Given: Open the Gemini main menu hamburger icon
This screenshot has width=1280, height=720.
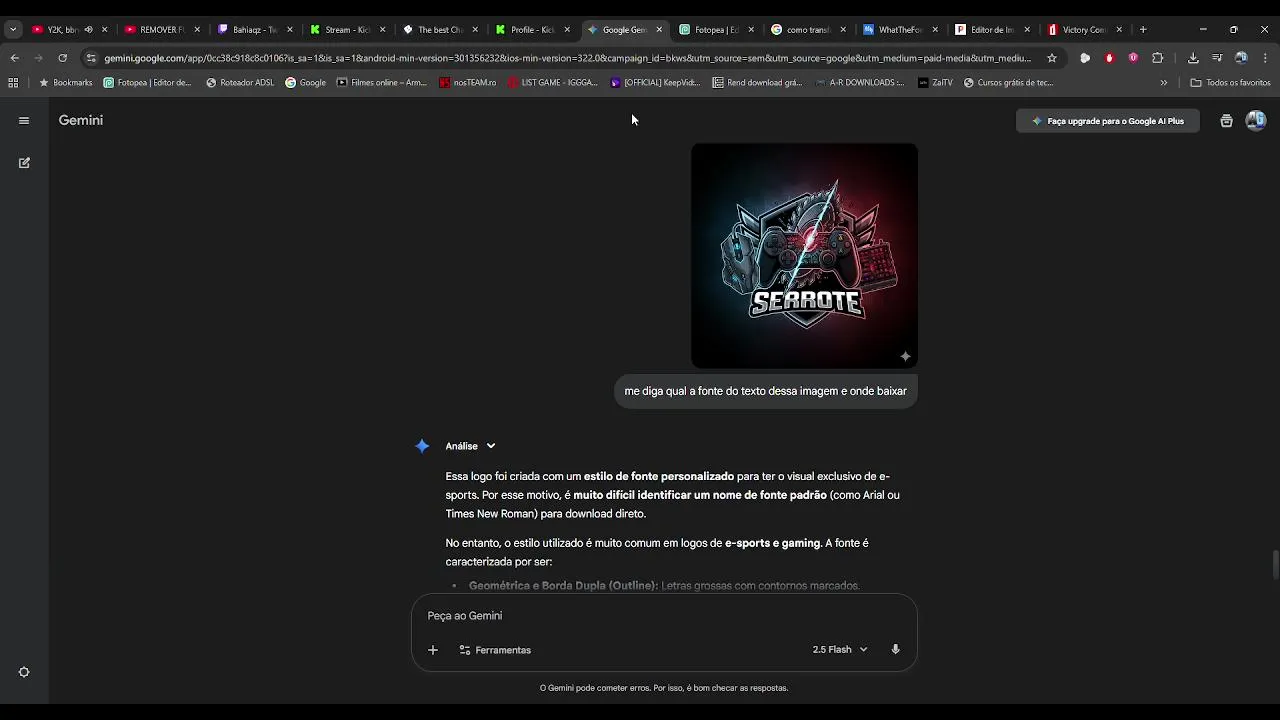Looking at the screenshot, I should [x=24, y=121].
